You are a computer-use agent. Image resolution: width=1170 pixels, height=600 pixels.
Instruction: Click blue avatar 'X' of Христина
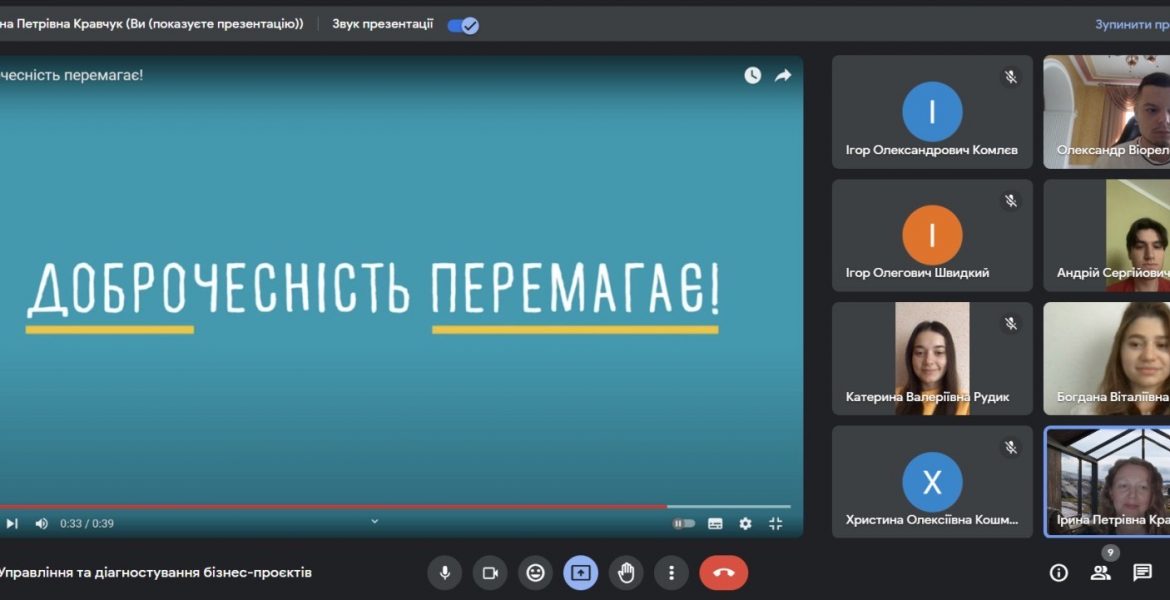(932, 482)
